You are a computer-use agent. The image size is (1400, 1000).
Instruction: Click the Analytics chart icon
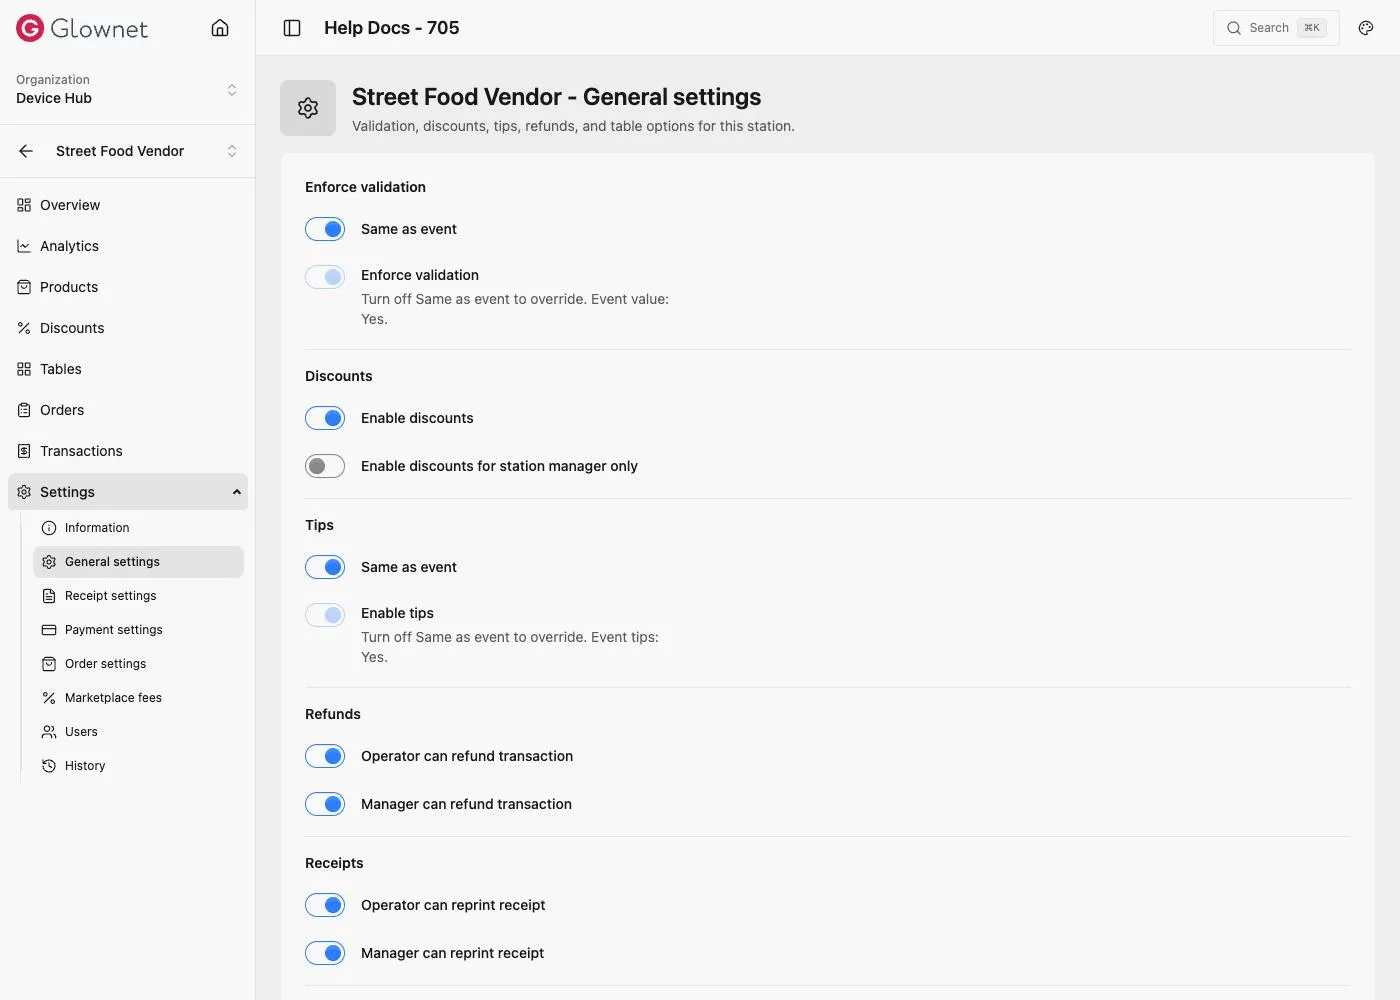pos(24,246)
